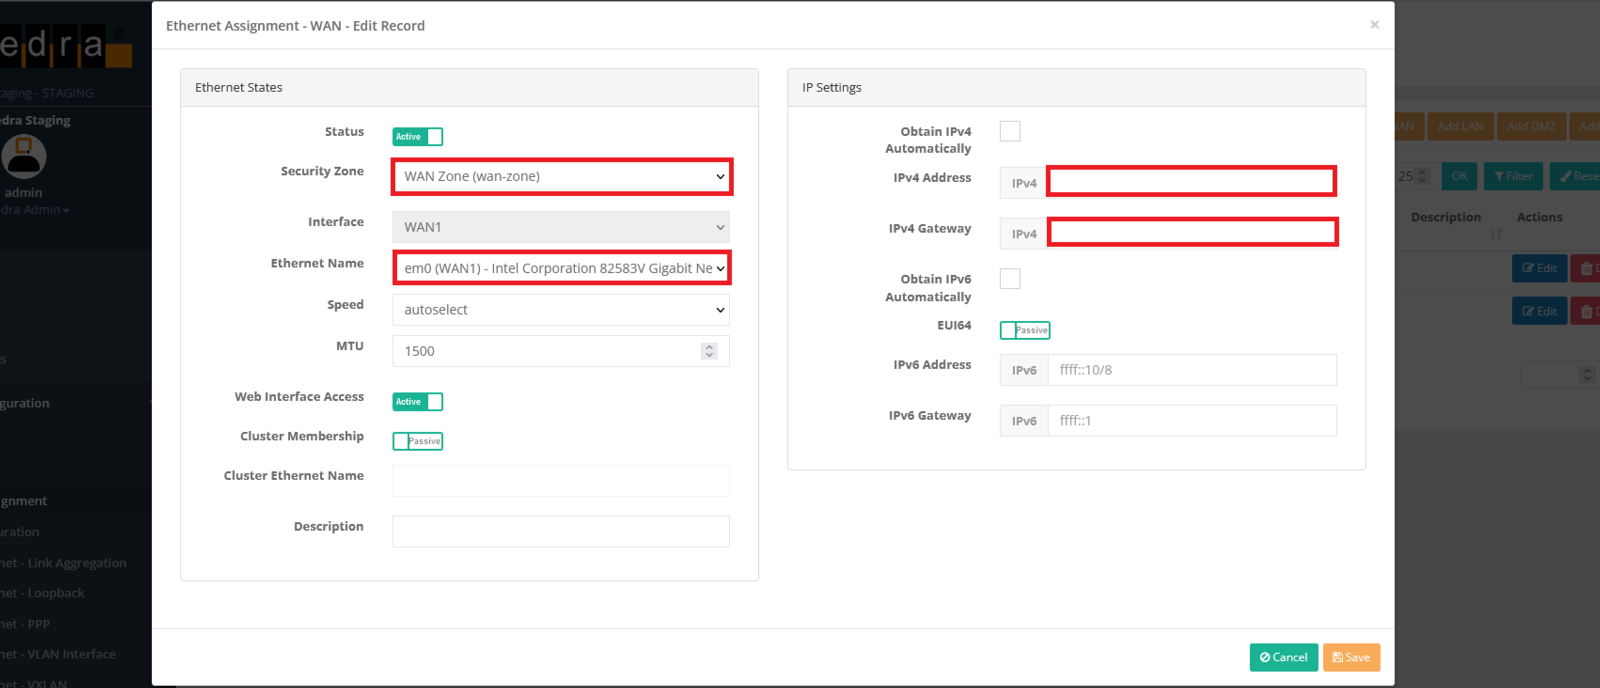Check Obtain IPv4 Automatically checkbox
The width and height of the screenshot is (1600, 688).
pyautogui.click(x=1010, y=132)
